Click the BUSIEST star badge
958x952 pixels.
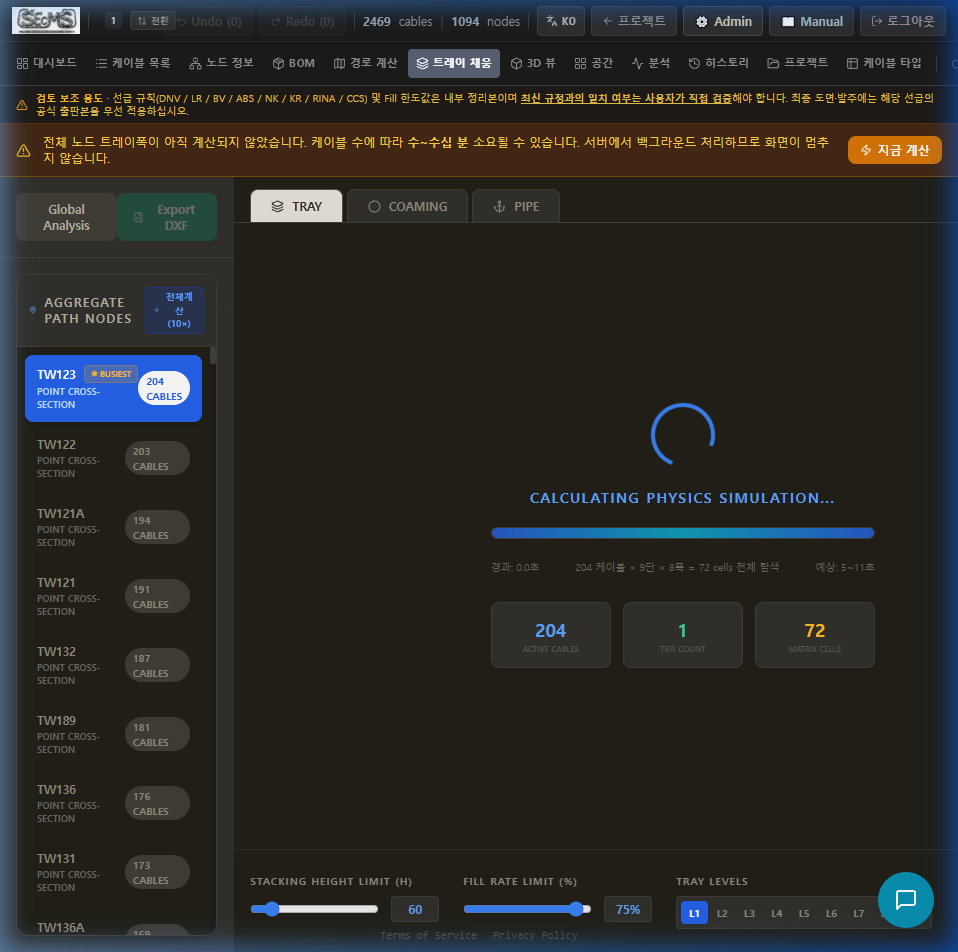point(111,374)
